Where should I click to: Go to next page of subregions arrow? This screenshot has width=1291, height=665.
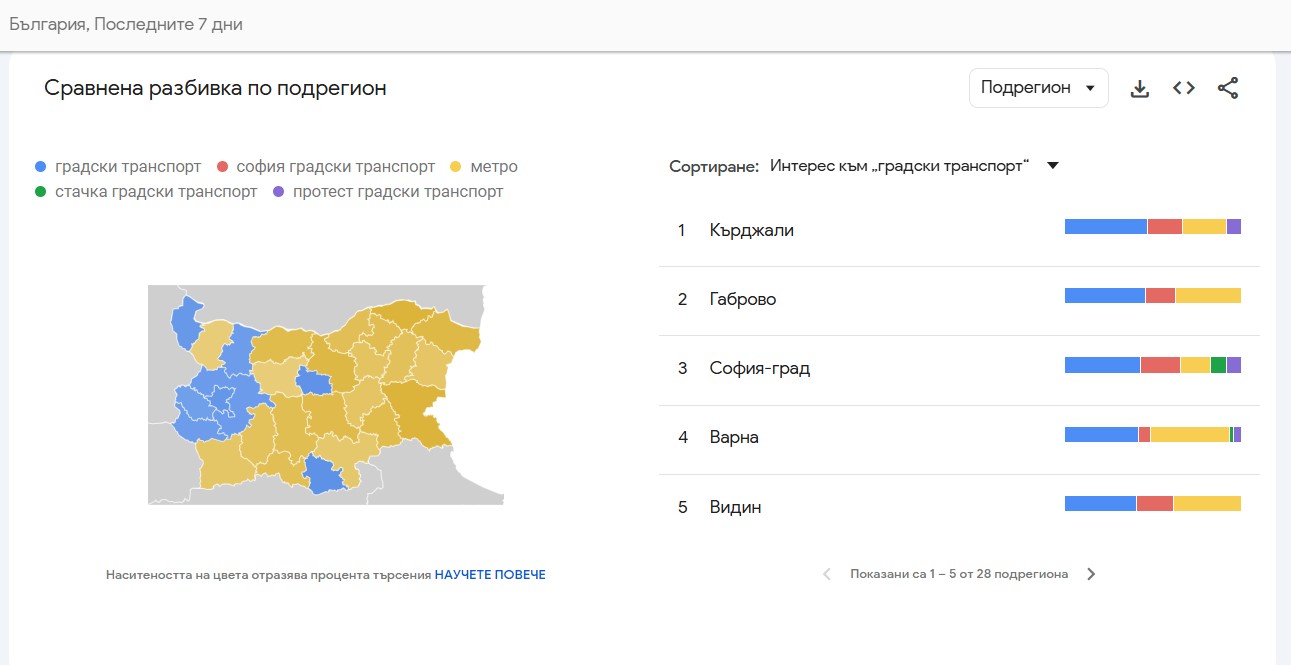[1091, 573]
